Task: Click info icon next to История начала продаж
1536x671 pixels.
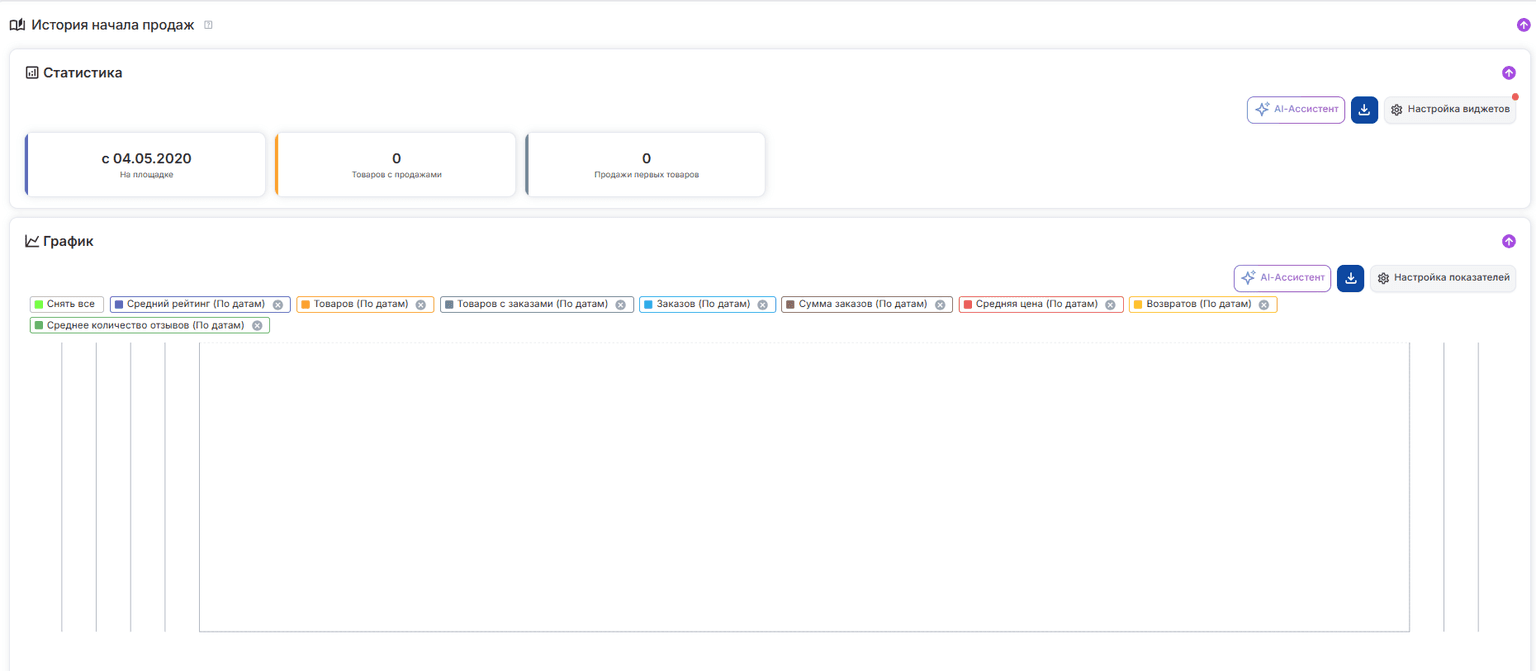Action: pyautogui.click(x=208, y=25)
